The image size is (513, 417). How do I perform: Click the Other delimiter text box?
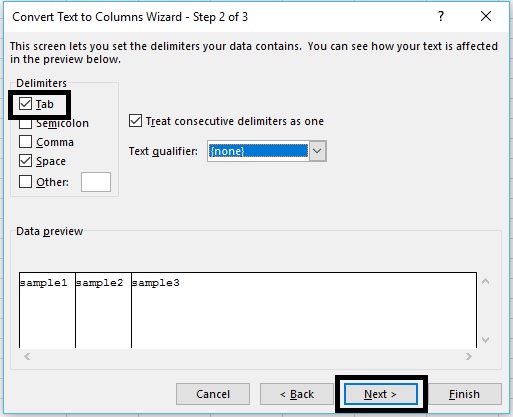[x=96, y=182]
